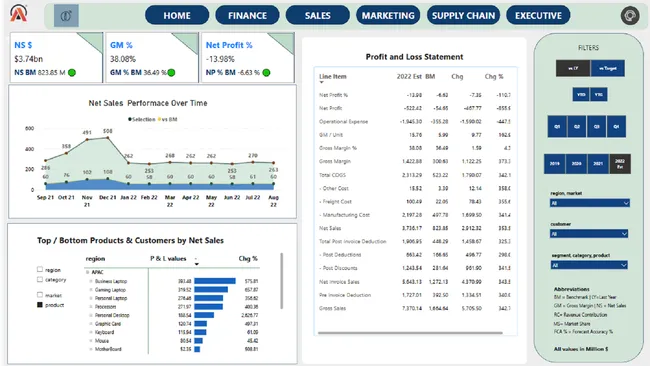
Task: Click green indicator dot next to GM % BM
Action: pyautogui.click(x=171, y=73)
